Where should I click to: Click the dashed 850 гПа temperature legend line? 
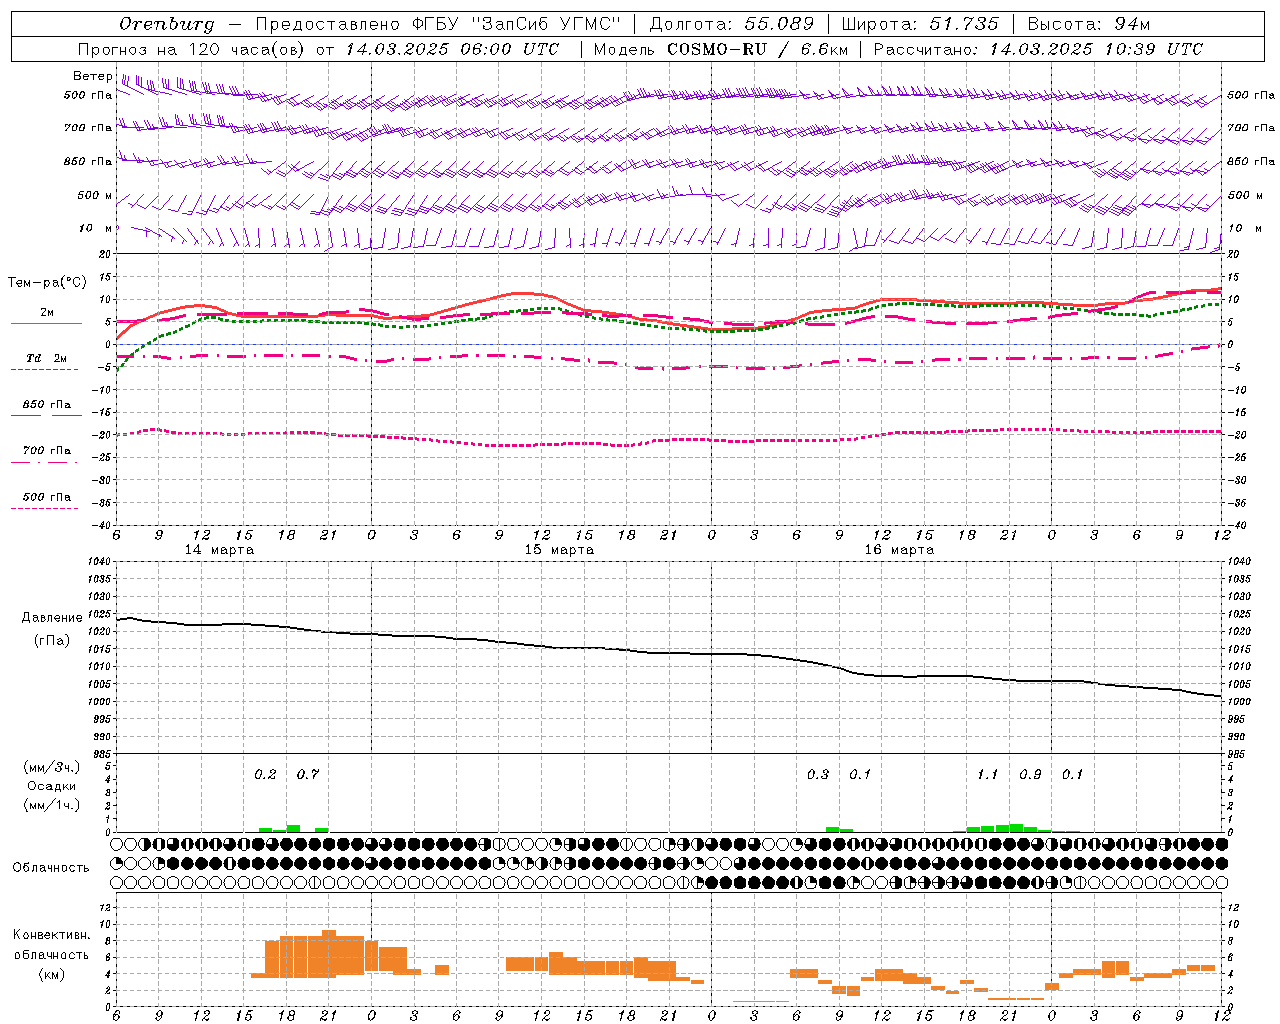point(44,415)
